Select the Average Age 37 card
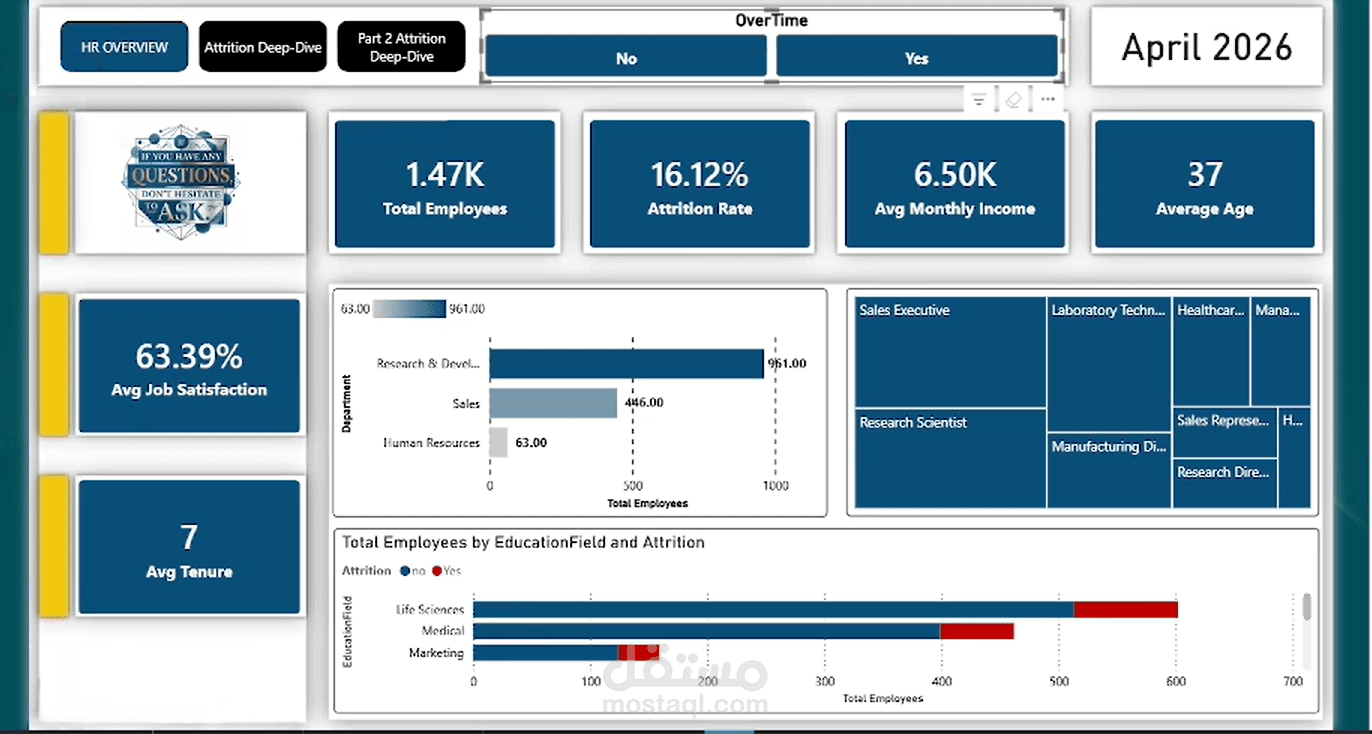Viewport: 1372px width, 734px height. coord(1205,184)
